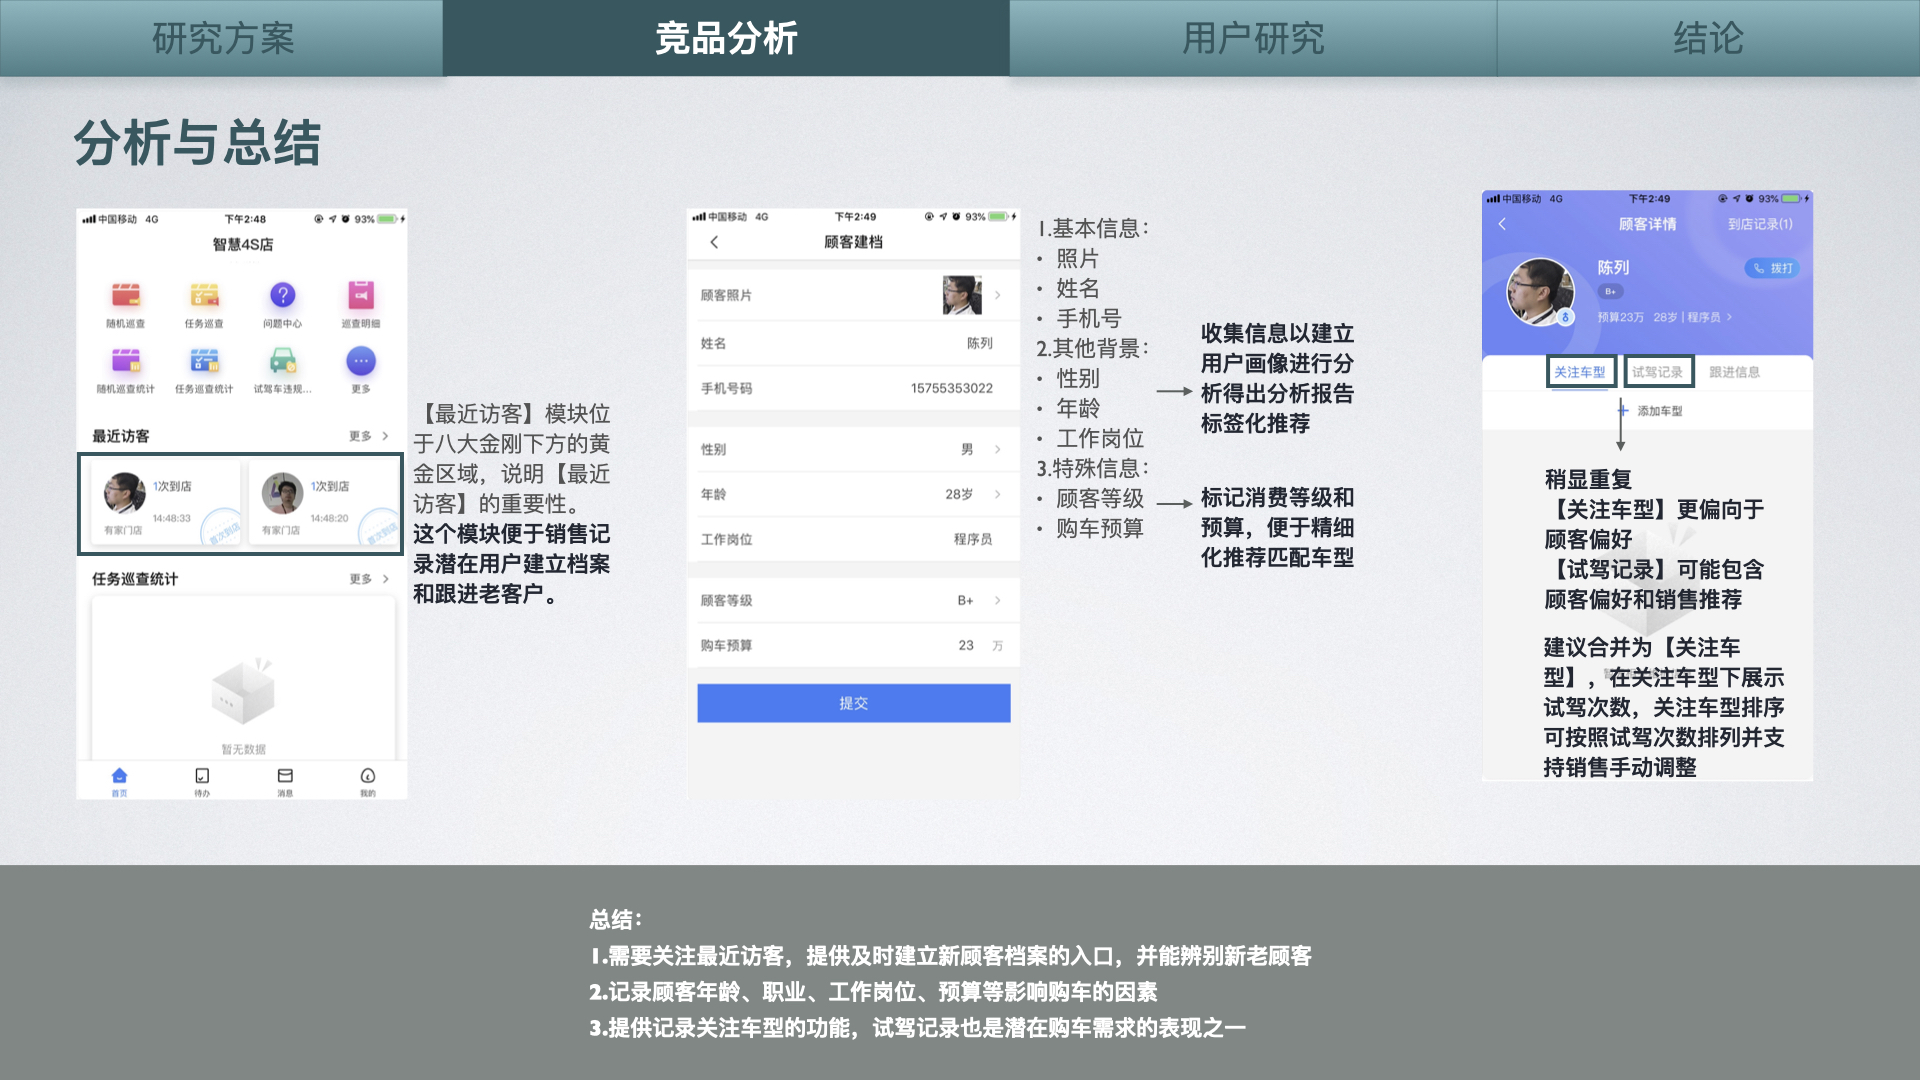Open the 巡查明细 pink icon
This screenshot has height=1080, width=1920.
point(360,295)
